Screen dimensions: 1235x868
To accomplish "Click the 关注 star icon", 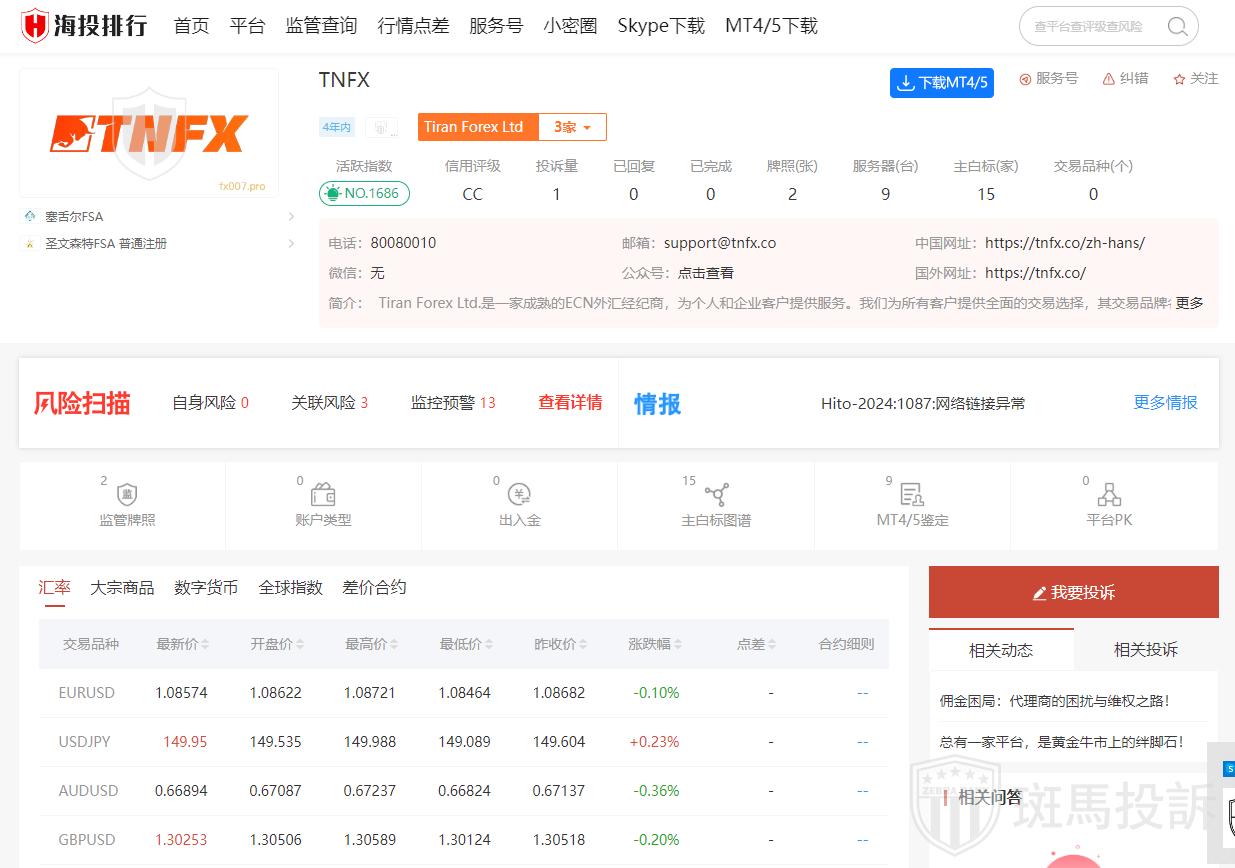I will 1179,79.
